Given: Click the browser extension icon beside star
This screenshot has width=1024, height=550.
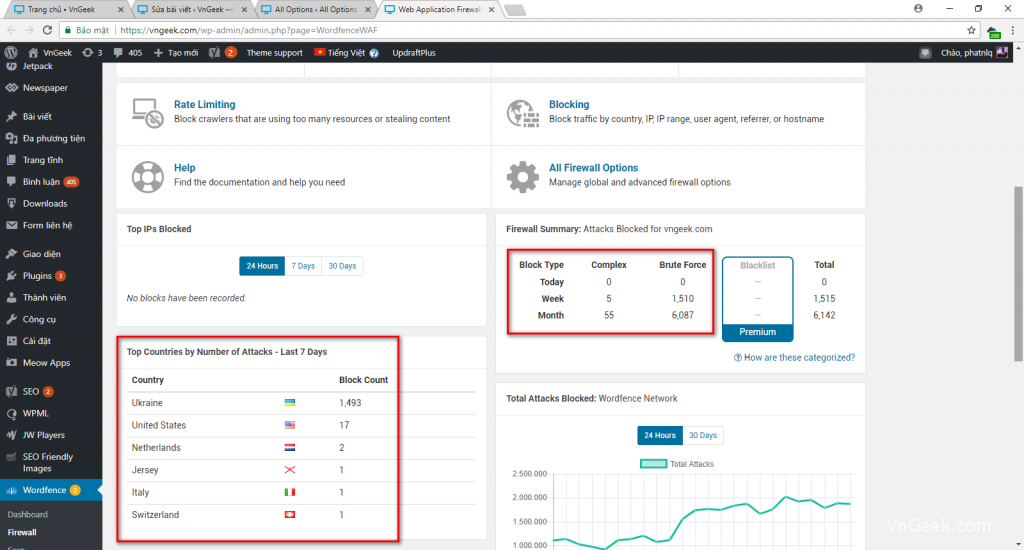Looking at the screenshot, I should (993, 31).
